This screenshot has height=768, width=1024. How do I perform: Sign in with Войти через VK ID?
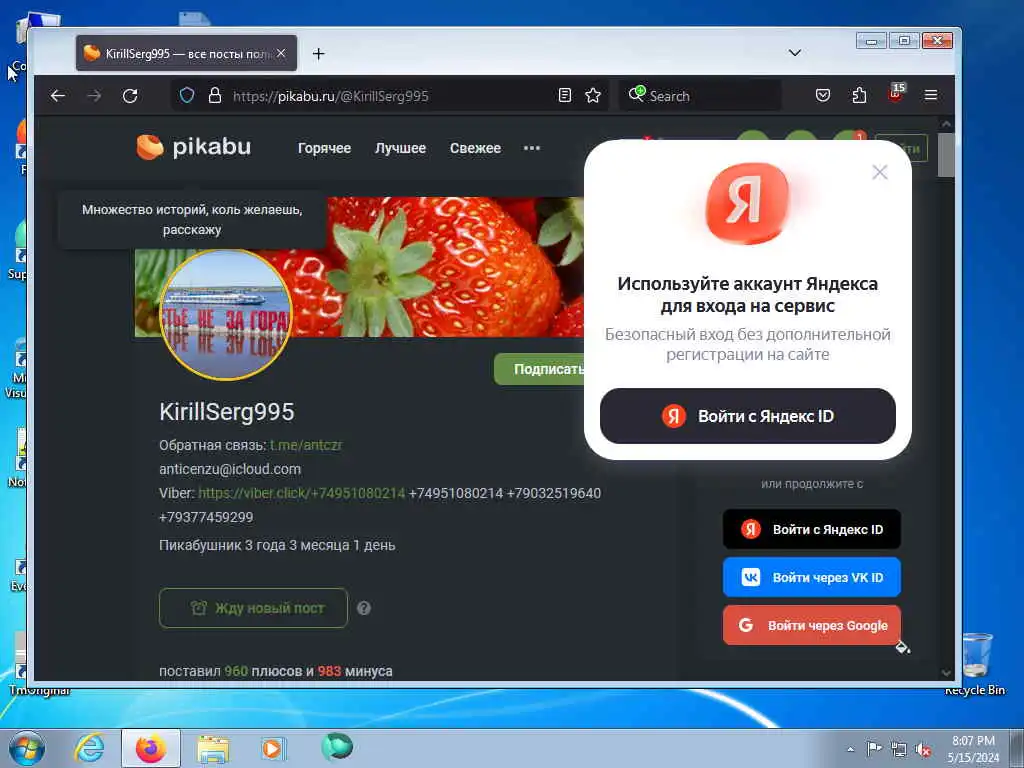pyautogui.click(x=812, y=577)
